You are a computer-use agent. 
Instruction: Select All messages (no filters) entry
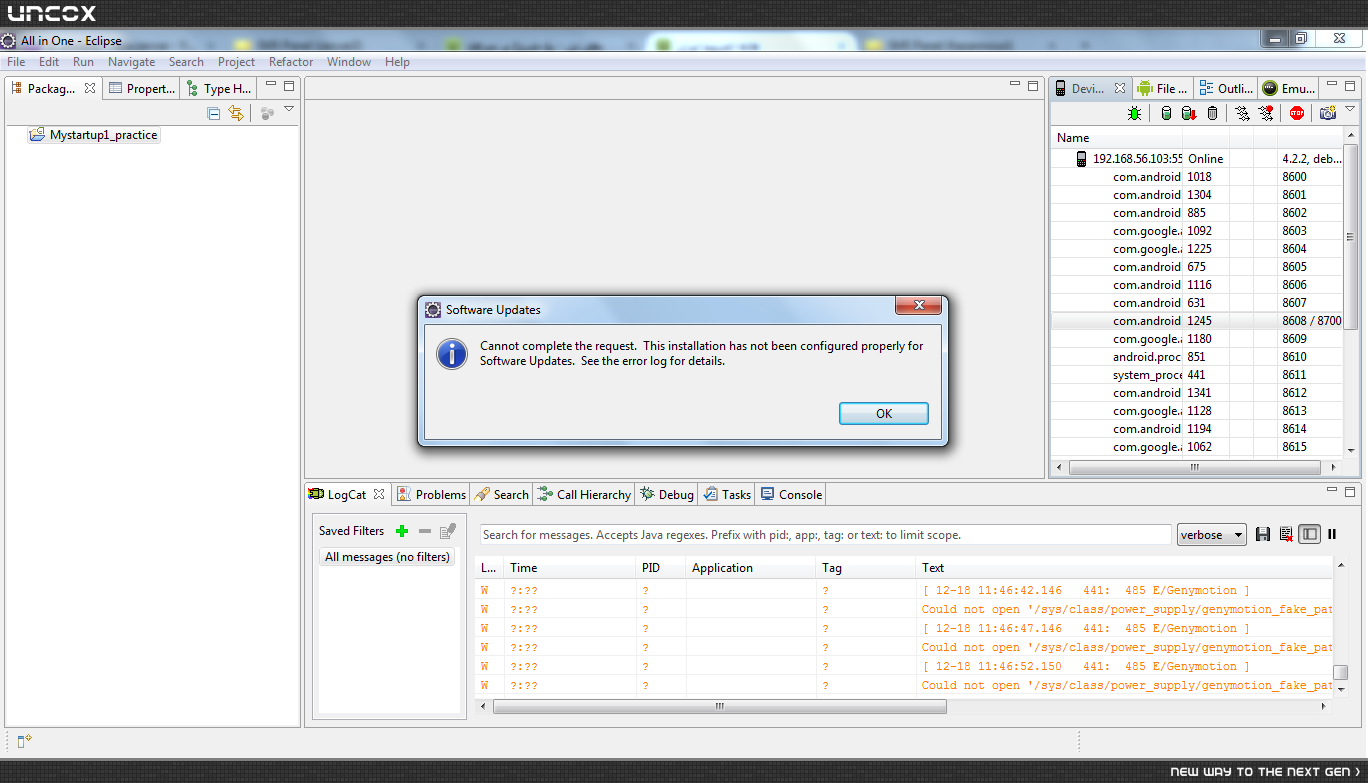[x=387, y=557]
